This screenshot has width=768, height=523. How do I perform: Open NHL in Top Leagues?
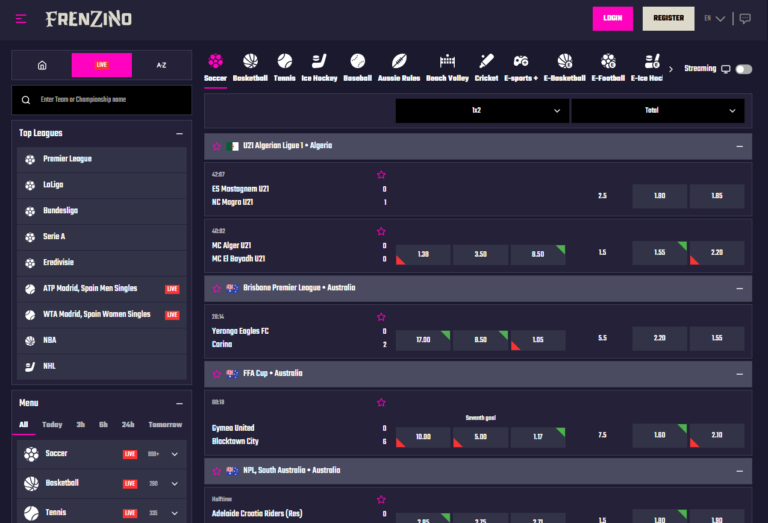tap(102, 366)
